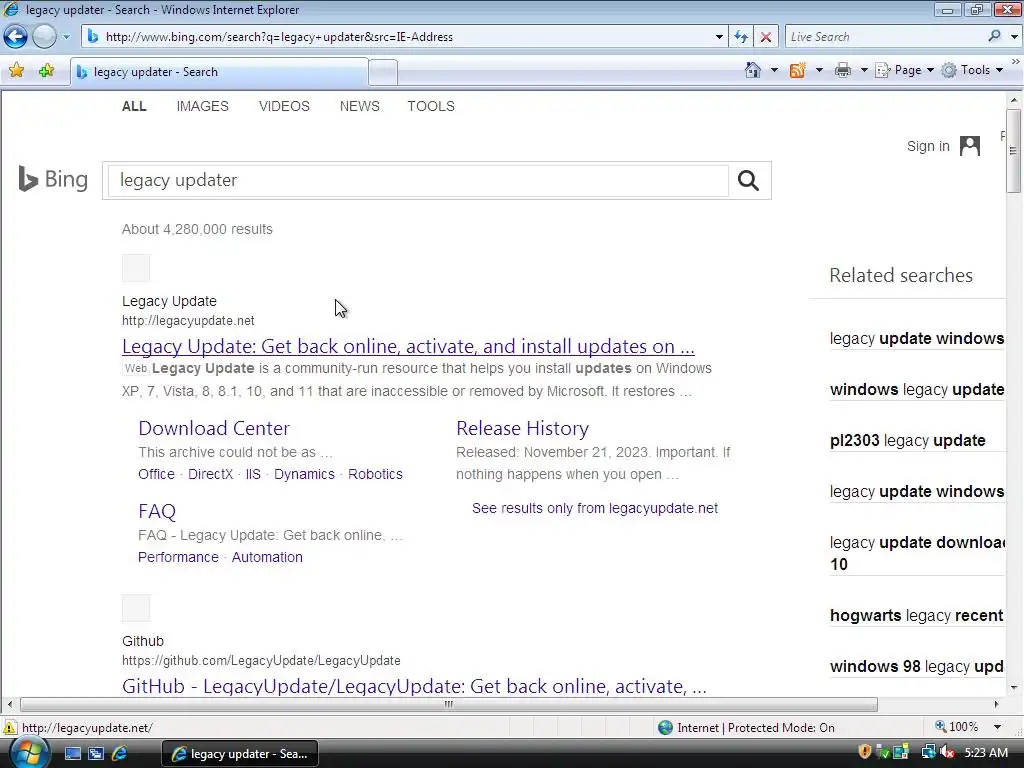Screen dimensions: 1024x768
Task: Click 'See results only from legacyupdate.net'
Action: [x=595, y=508]
